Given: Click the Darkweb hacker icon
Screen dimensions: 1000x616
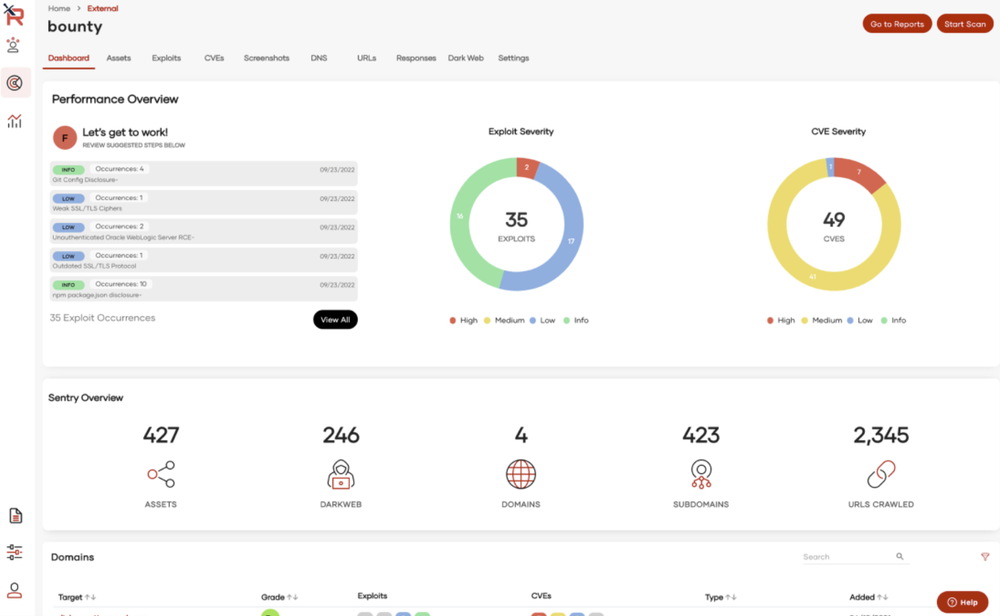Looking at the screenshot, I should 341,474.
